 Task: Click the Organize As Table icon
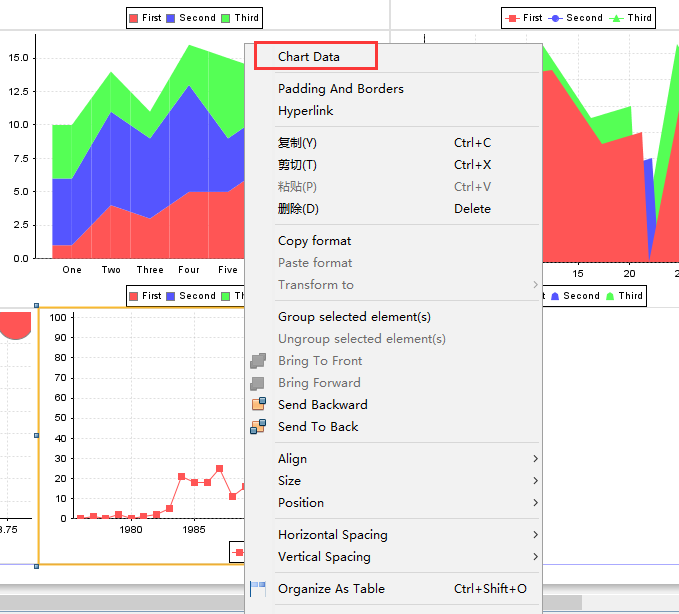pos(258,589)
